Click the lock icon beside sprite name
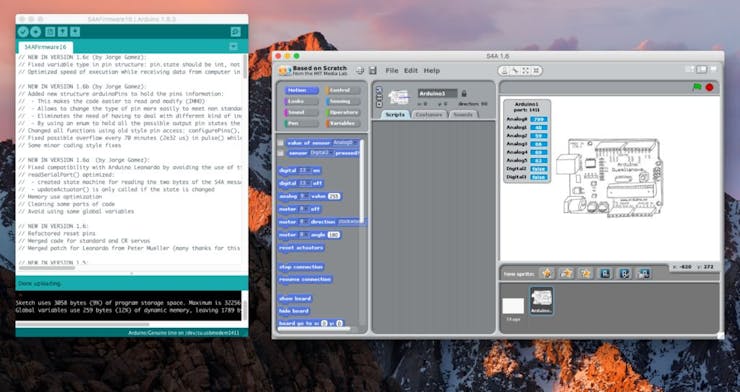 (x=463, y=93)
